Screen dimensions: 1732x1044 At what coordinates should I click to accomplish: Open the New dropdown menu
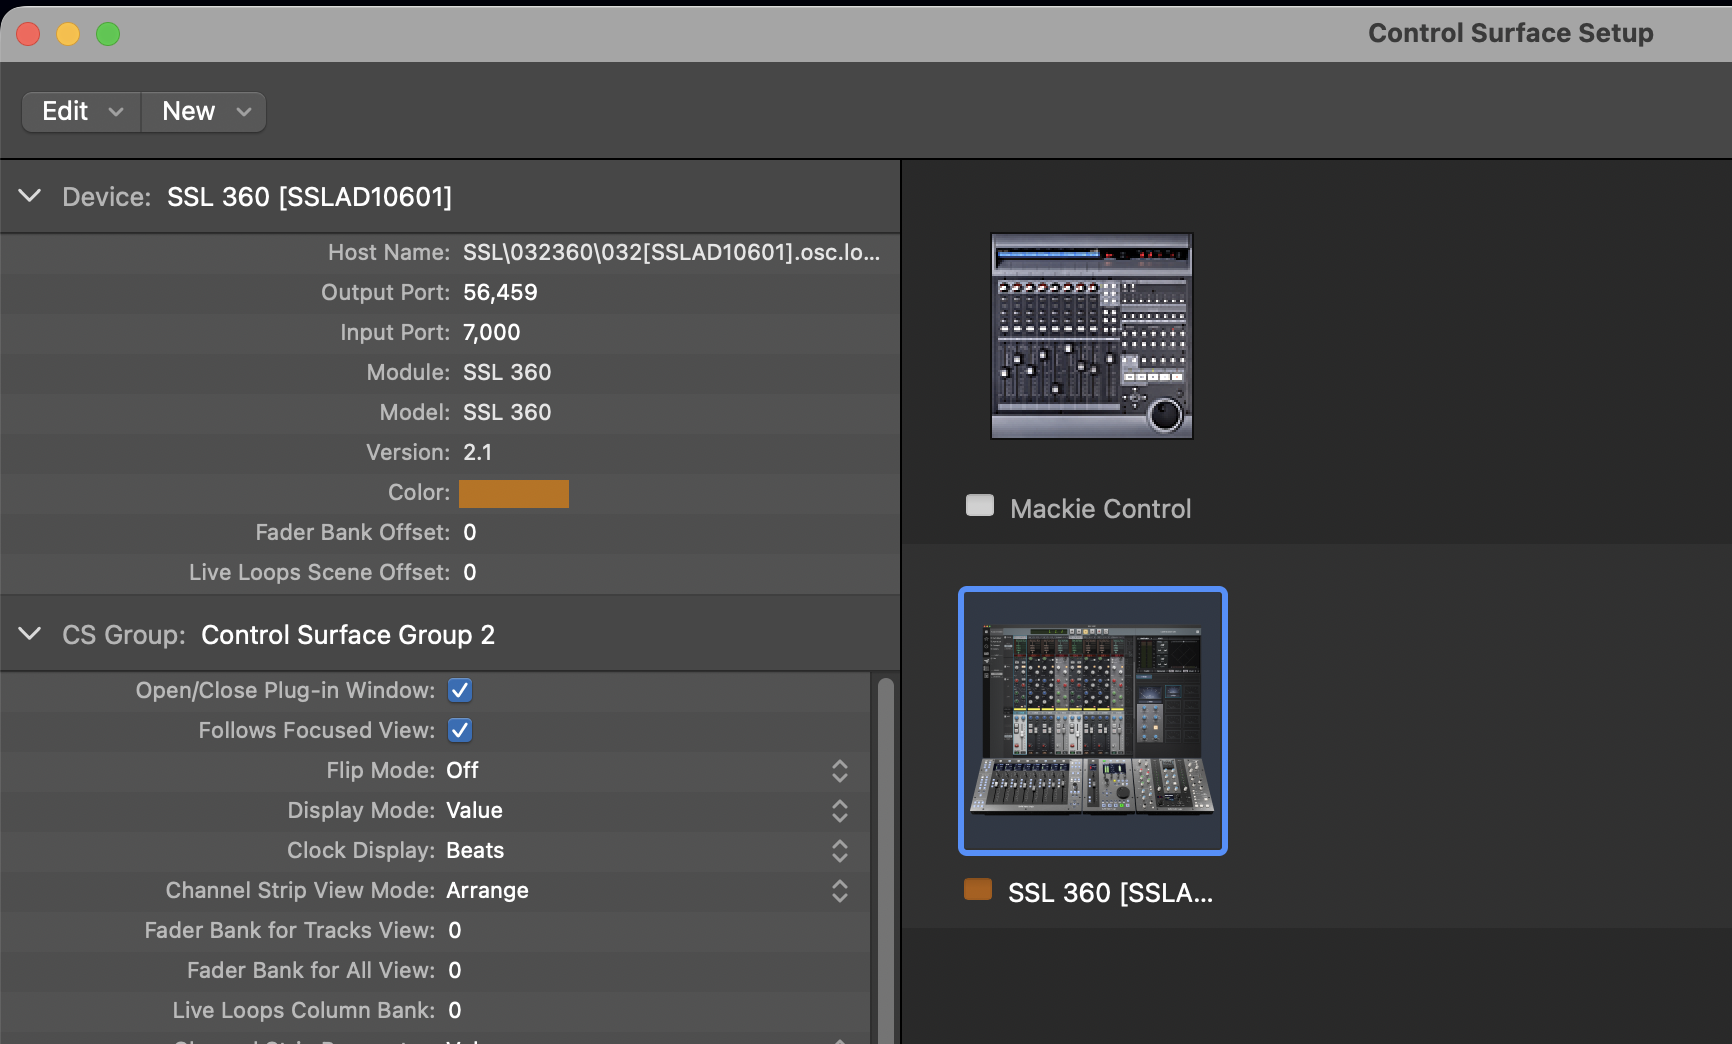pos(204,111)
